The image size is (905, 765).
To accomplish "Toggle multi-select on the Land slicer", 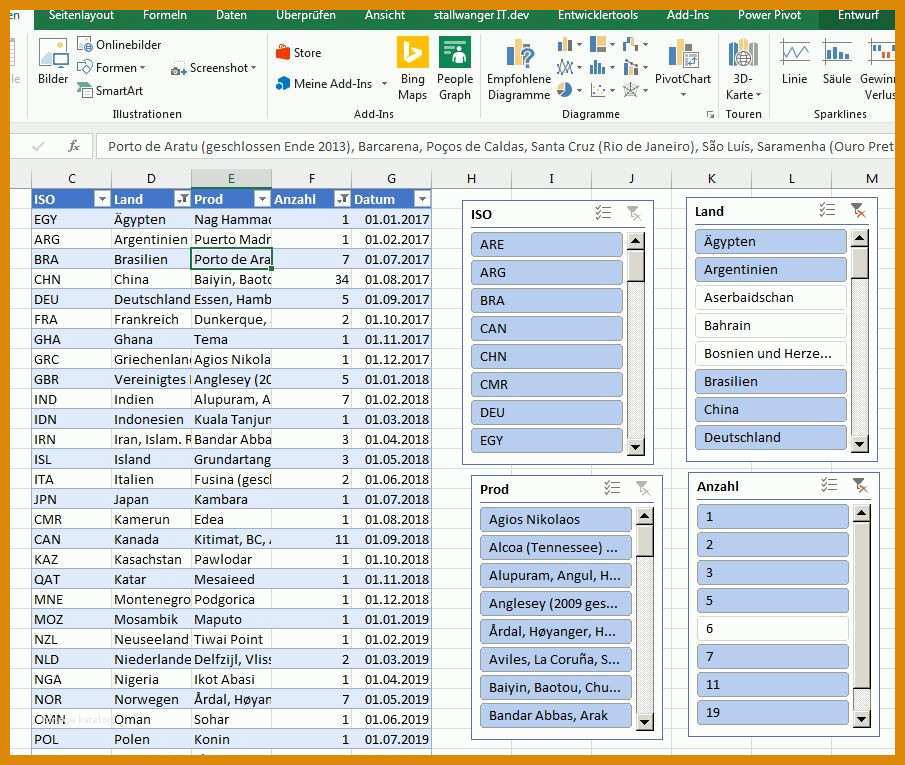I will 827,210.
